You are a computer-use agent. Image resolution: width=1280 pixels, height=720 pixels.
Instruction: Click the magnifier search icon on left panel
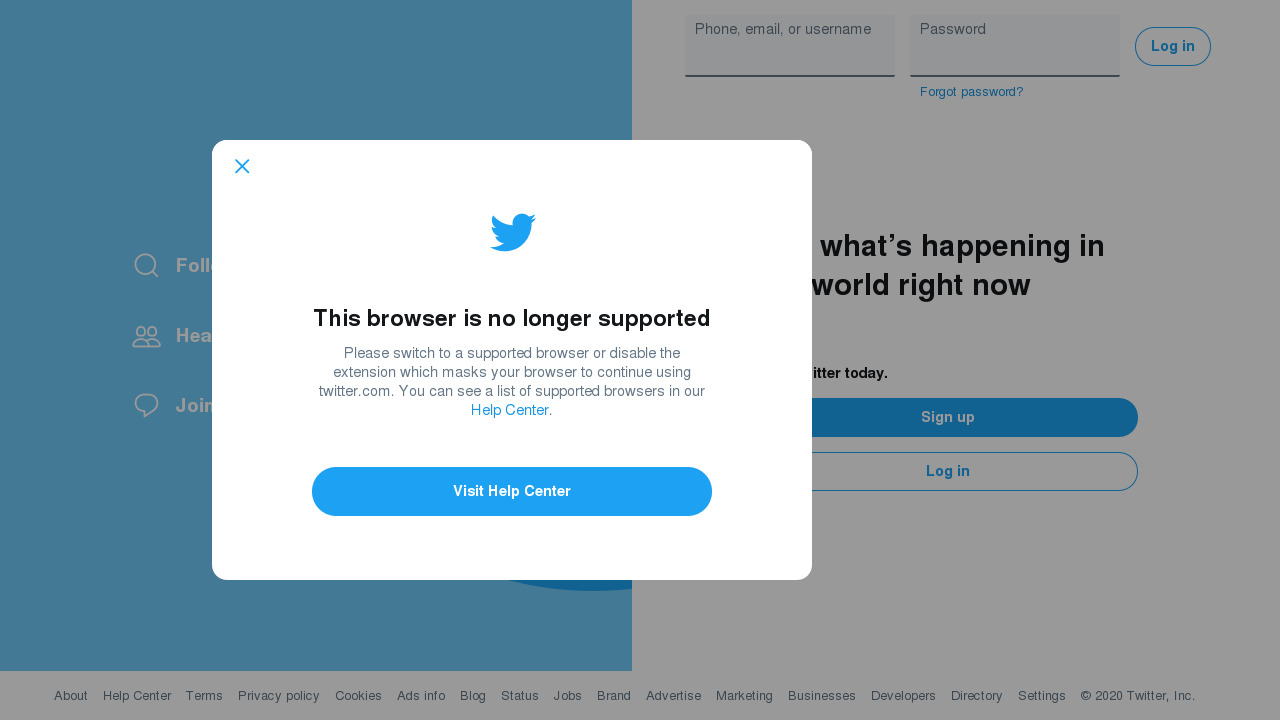click(x=146, y=265)
